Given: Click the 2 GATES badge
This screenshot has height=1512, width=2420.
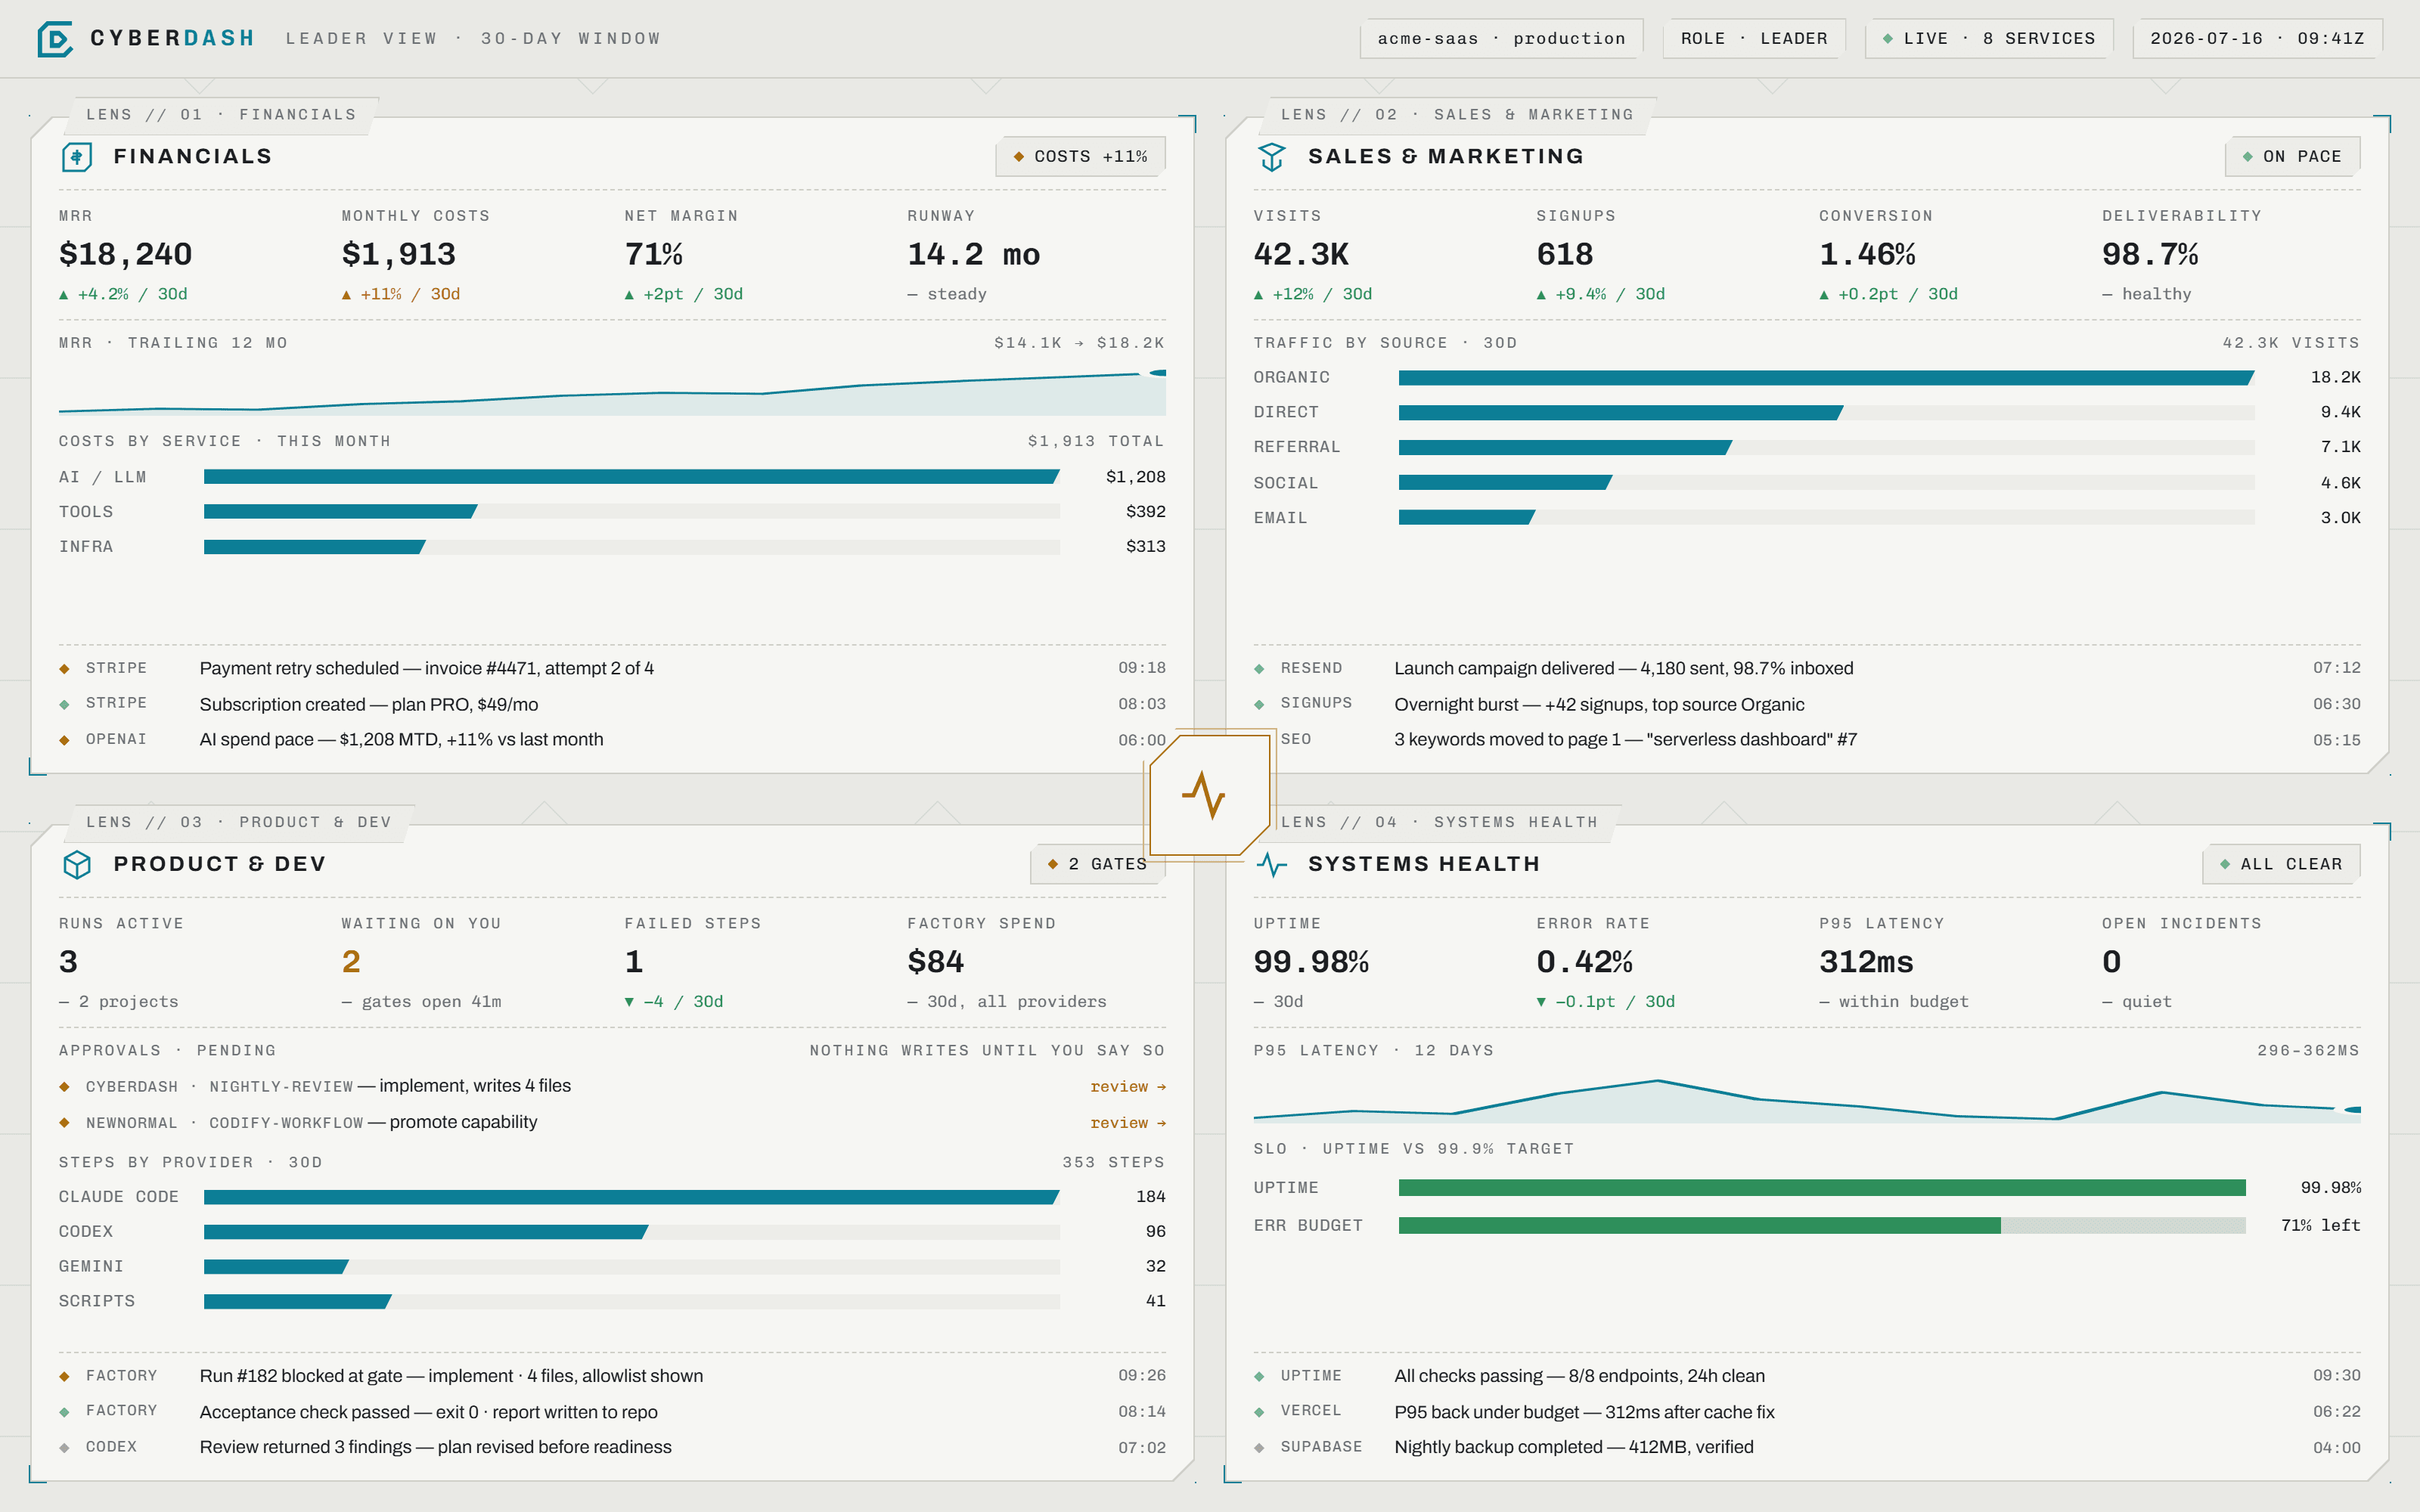Looking at the screenshot, I should pyautogui.click(x=1097, y=864).
